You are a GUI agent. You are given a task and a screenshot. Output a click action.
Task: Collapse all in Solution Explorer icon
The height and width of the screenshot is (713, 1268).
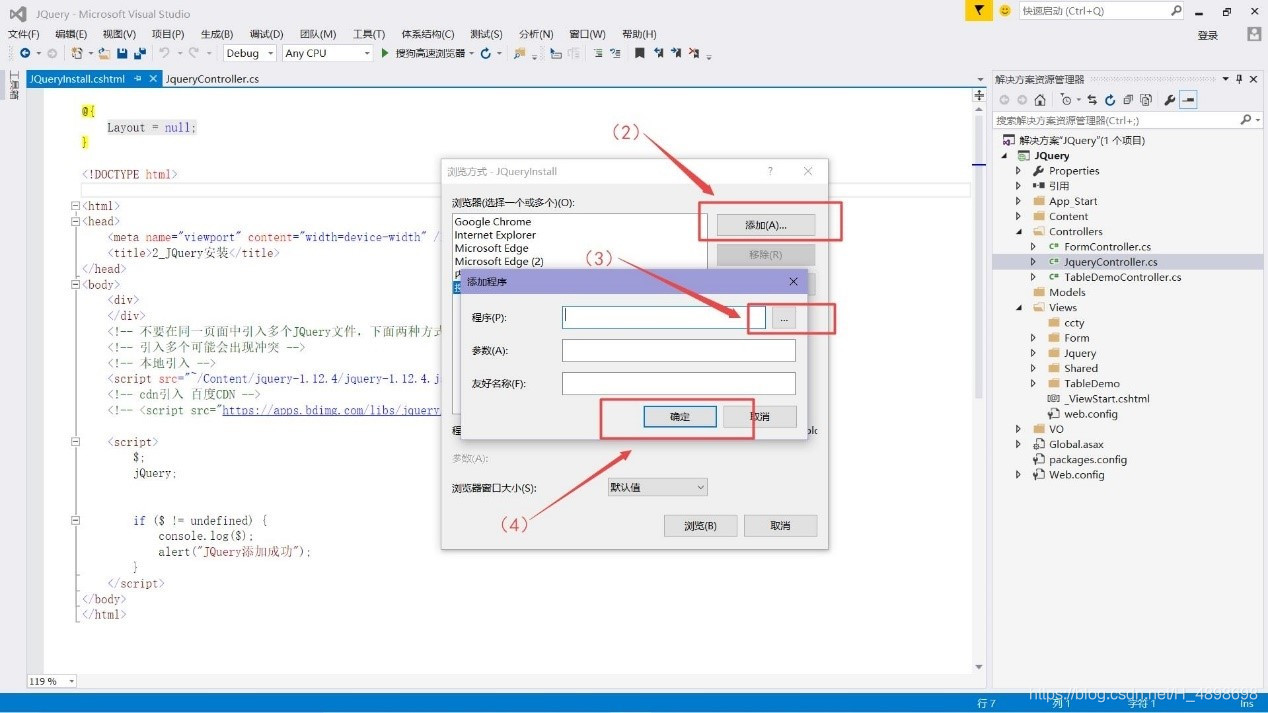tap(1128, 100)
